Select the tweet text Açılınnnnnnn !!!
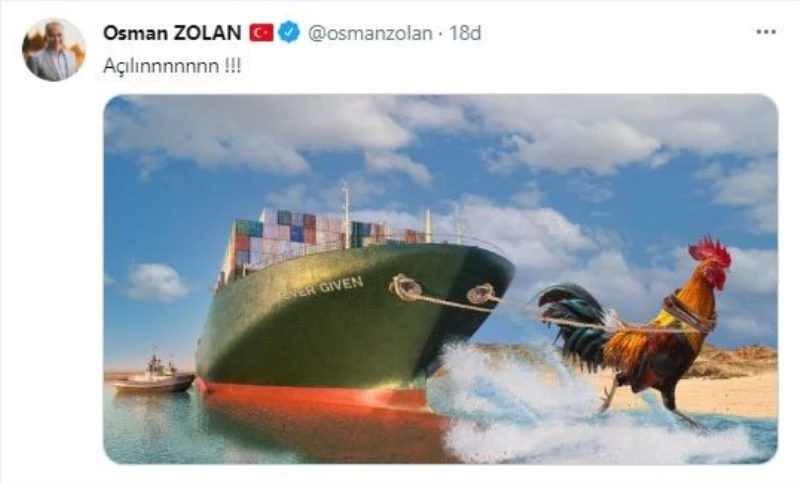 (x=172, y=66)
